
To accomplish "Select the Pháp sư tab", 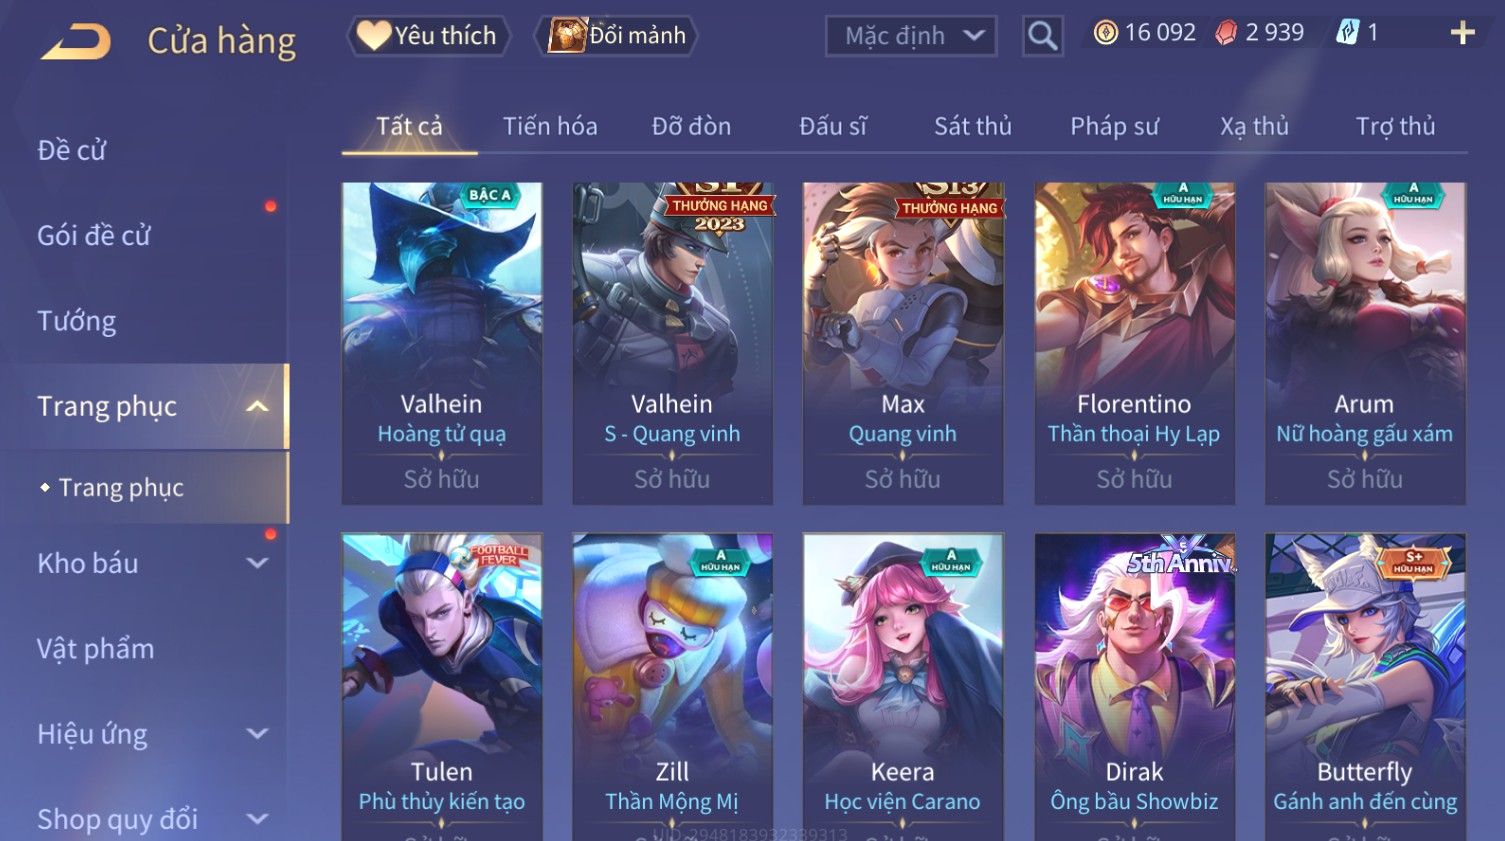I will (x=1114, y=126).
